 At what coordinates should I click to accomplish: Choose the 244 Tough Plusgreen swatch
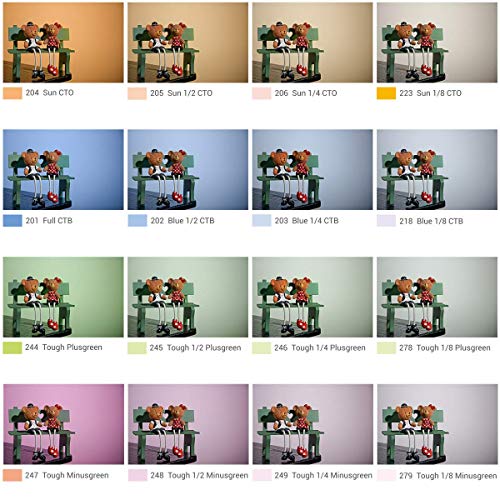point(13,348)
